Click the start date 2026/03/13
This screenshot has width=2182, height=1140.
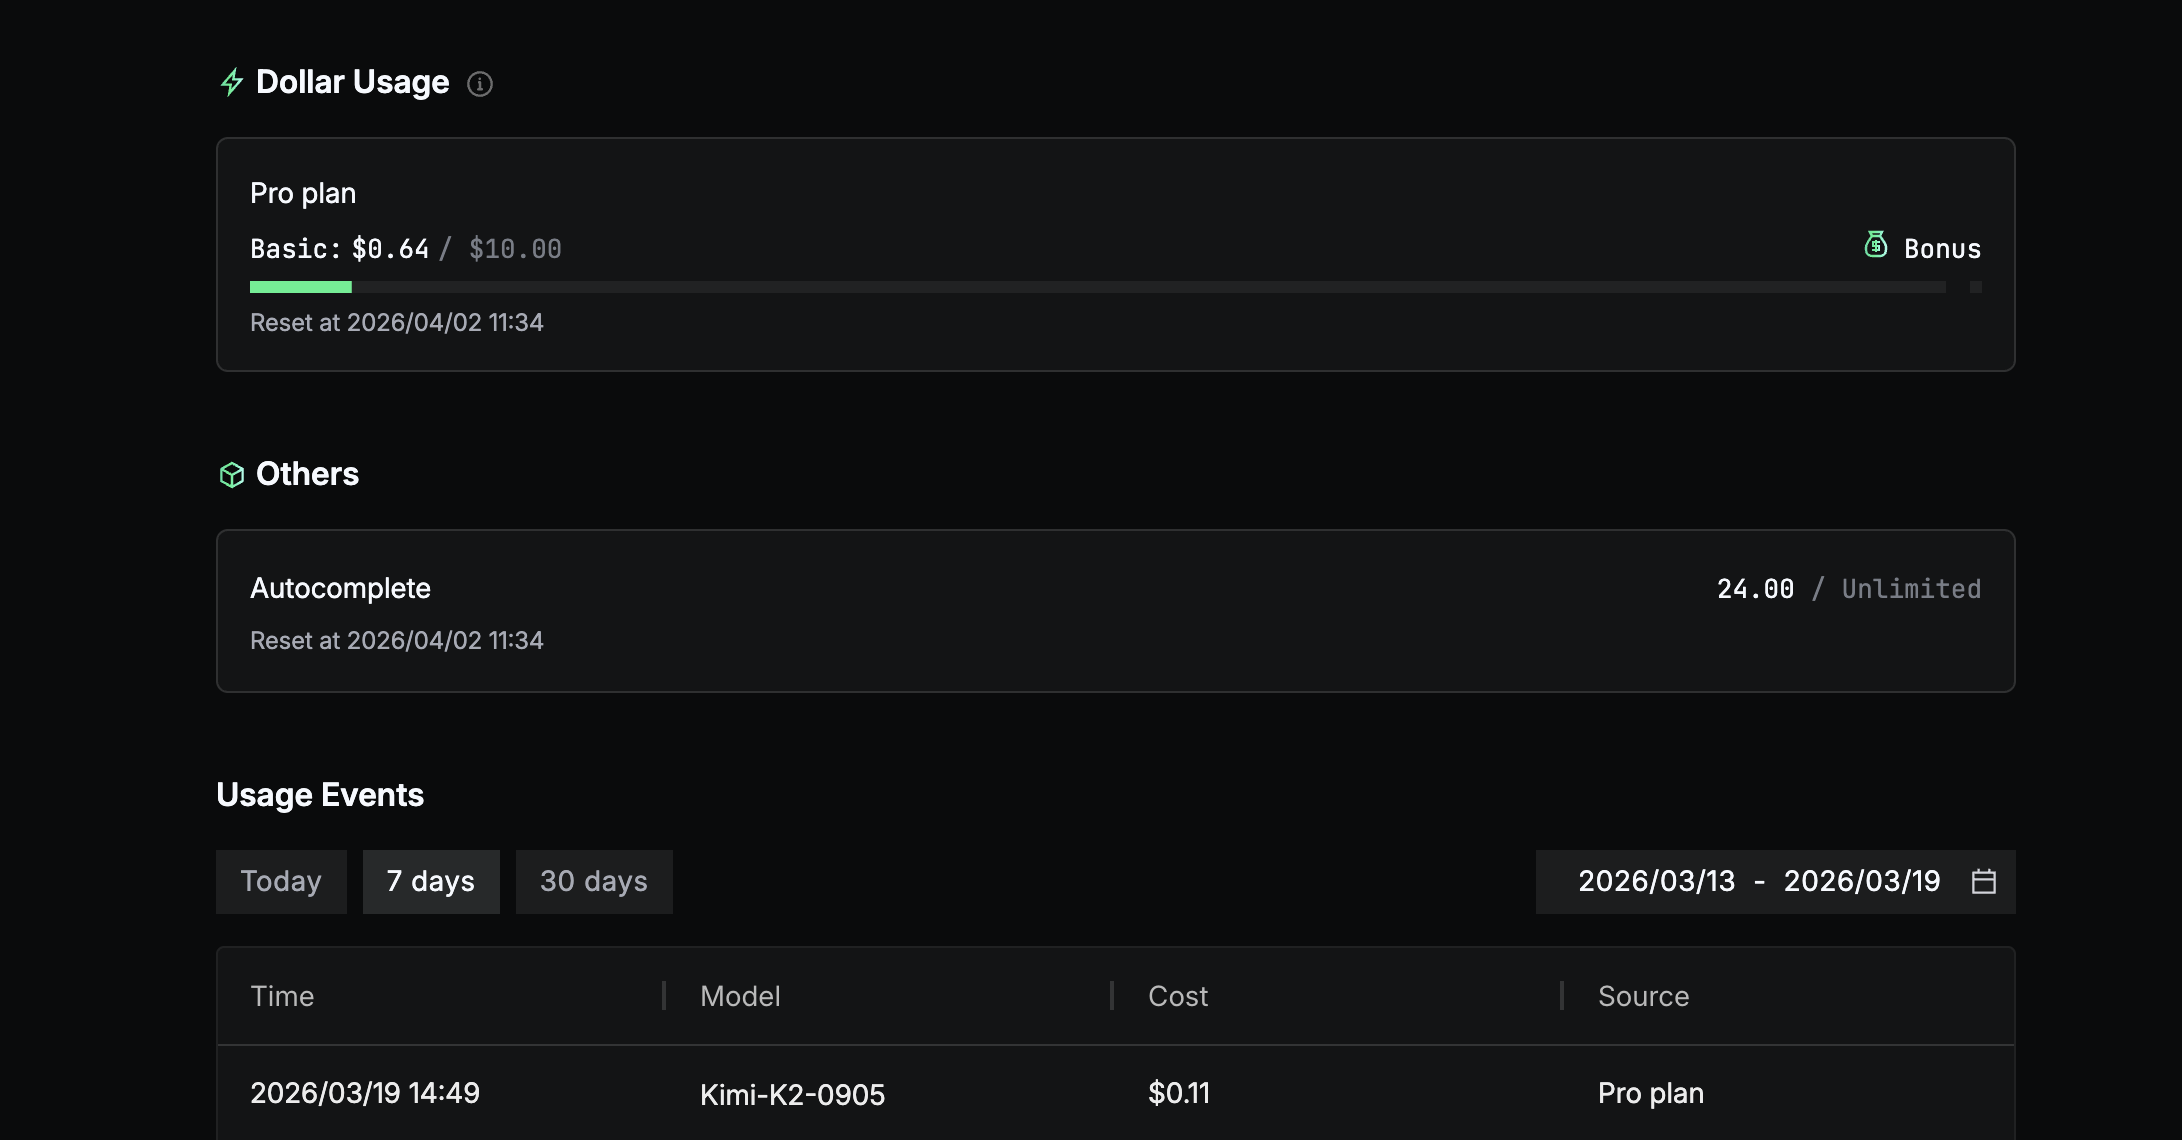pos(1656,881)
